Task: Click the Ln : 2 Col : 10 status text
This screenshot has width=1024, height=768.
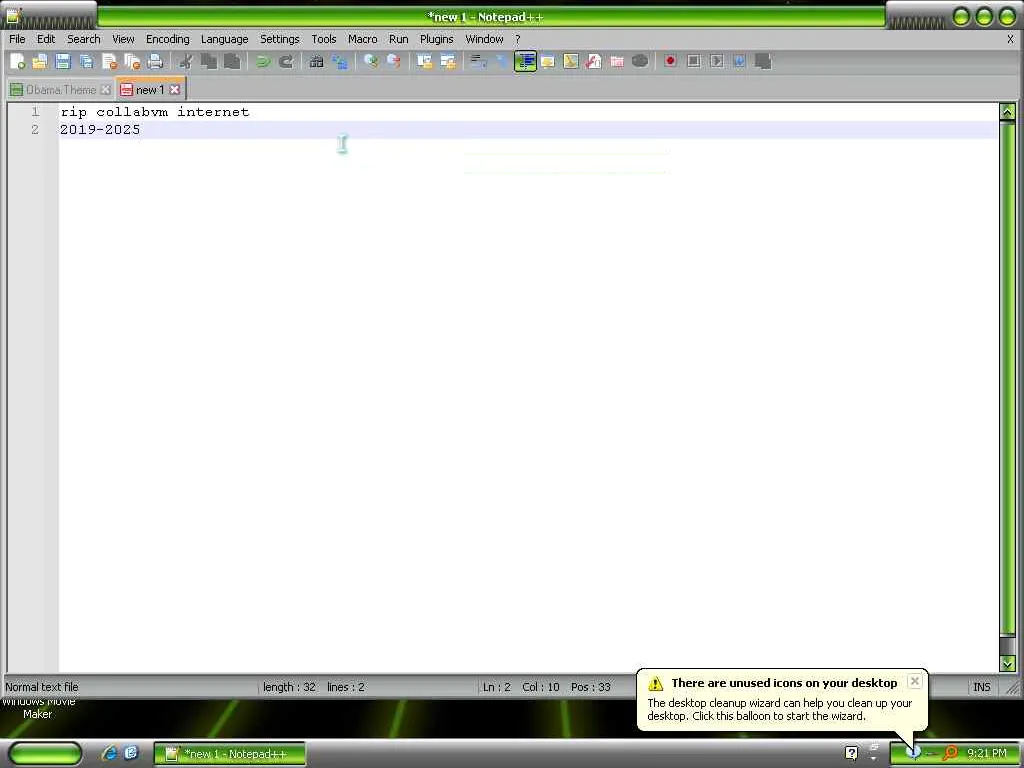Action: click(520, 687)
